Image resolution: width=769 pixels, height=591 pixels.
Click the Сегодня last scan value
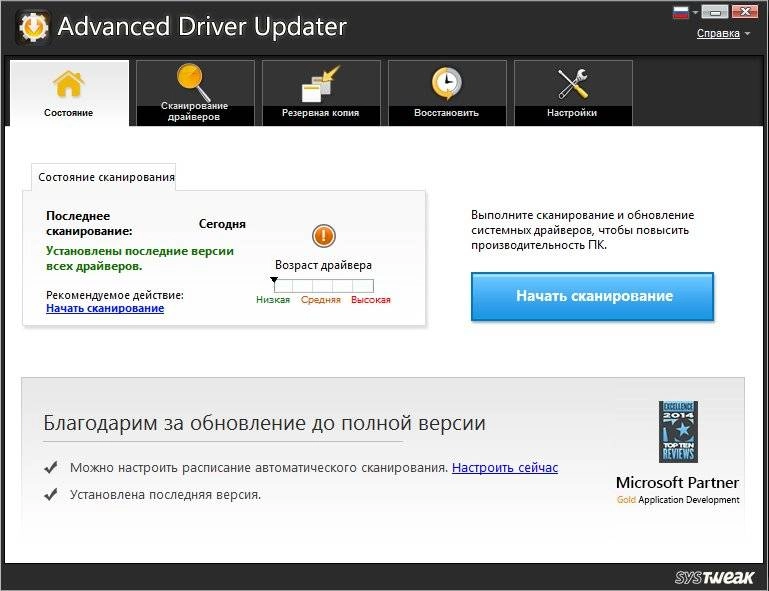222,224
